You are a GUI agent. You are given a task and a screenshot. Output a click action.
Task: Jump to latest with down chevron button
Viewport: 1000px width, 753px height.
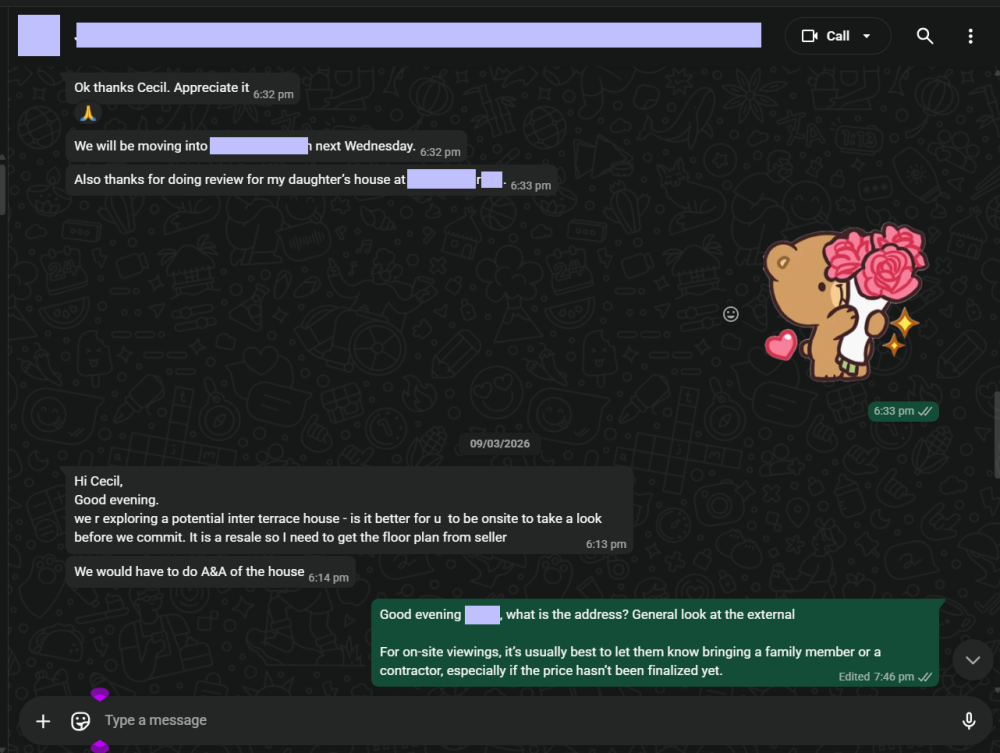[972, 660]
